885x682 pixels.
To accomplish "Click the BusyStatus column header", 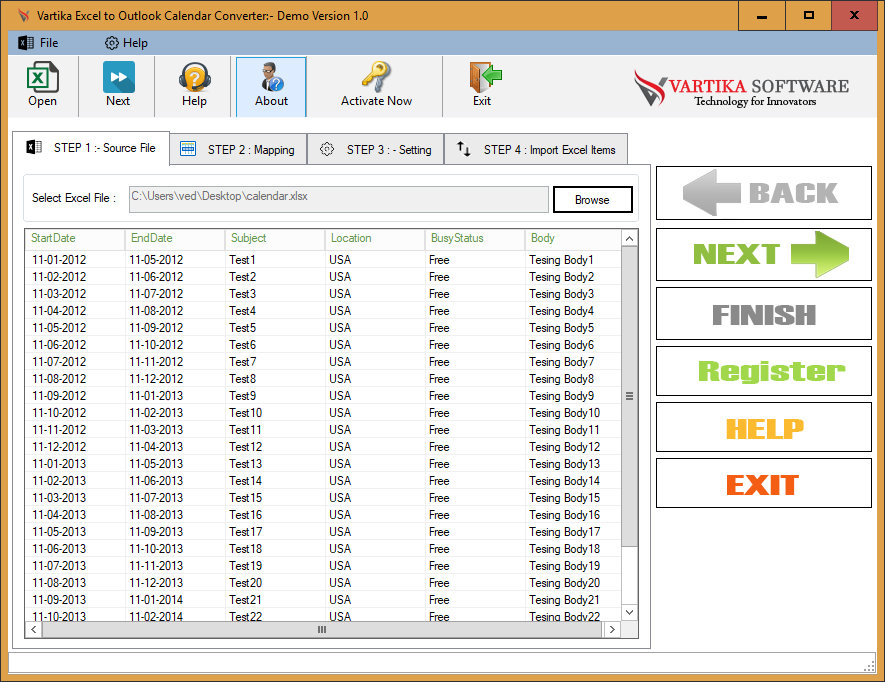I will pos(475,238).
